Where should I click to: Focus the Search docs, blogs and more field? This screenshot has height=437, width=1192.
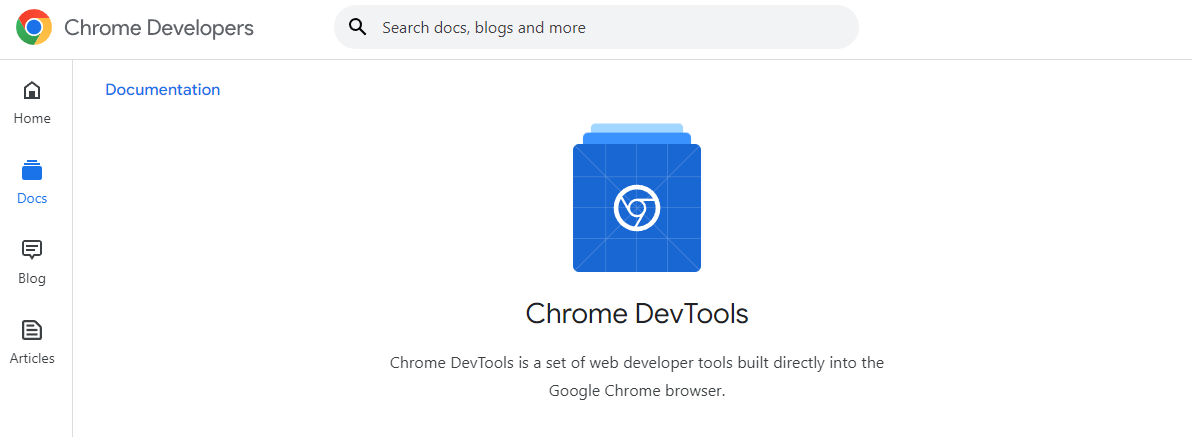pos(596,27)
